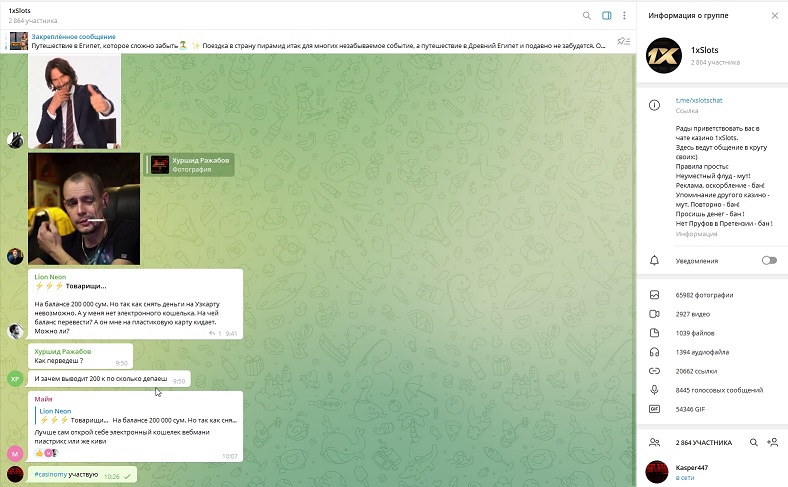Image resolution: width=788 pixels, height=487 pixels.
Task: Toggle the notifications switch
Action: (769, 260)
